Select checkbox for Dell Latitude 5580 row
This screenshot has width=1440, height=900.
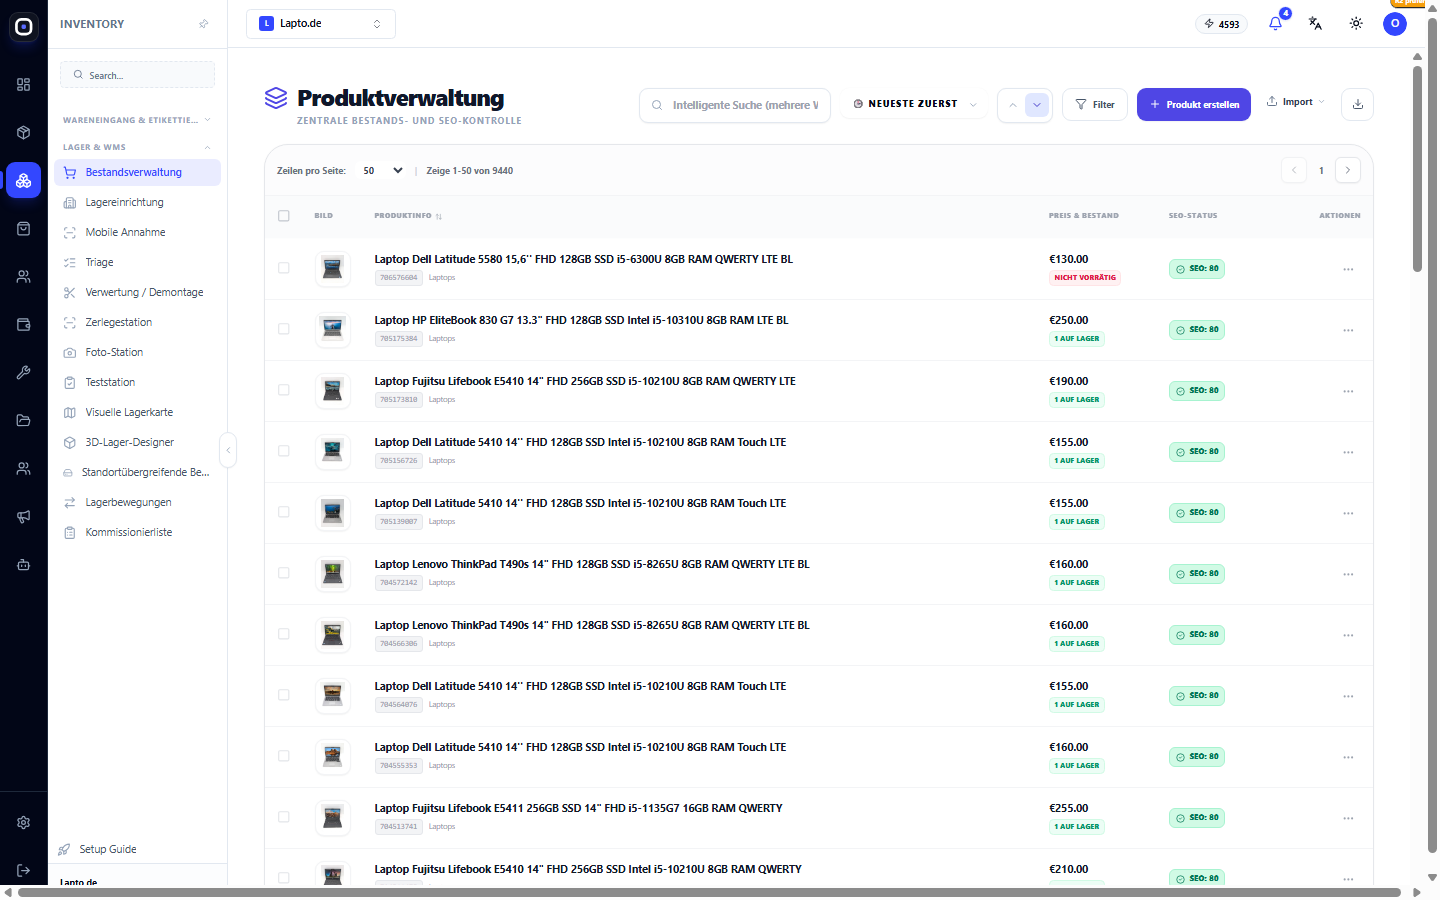tap(284, 268)
